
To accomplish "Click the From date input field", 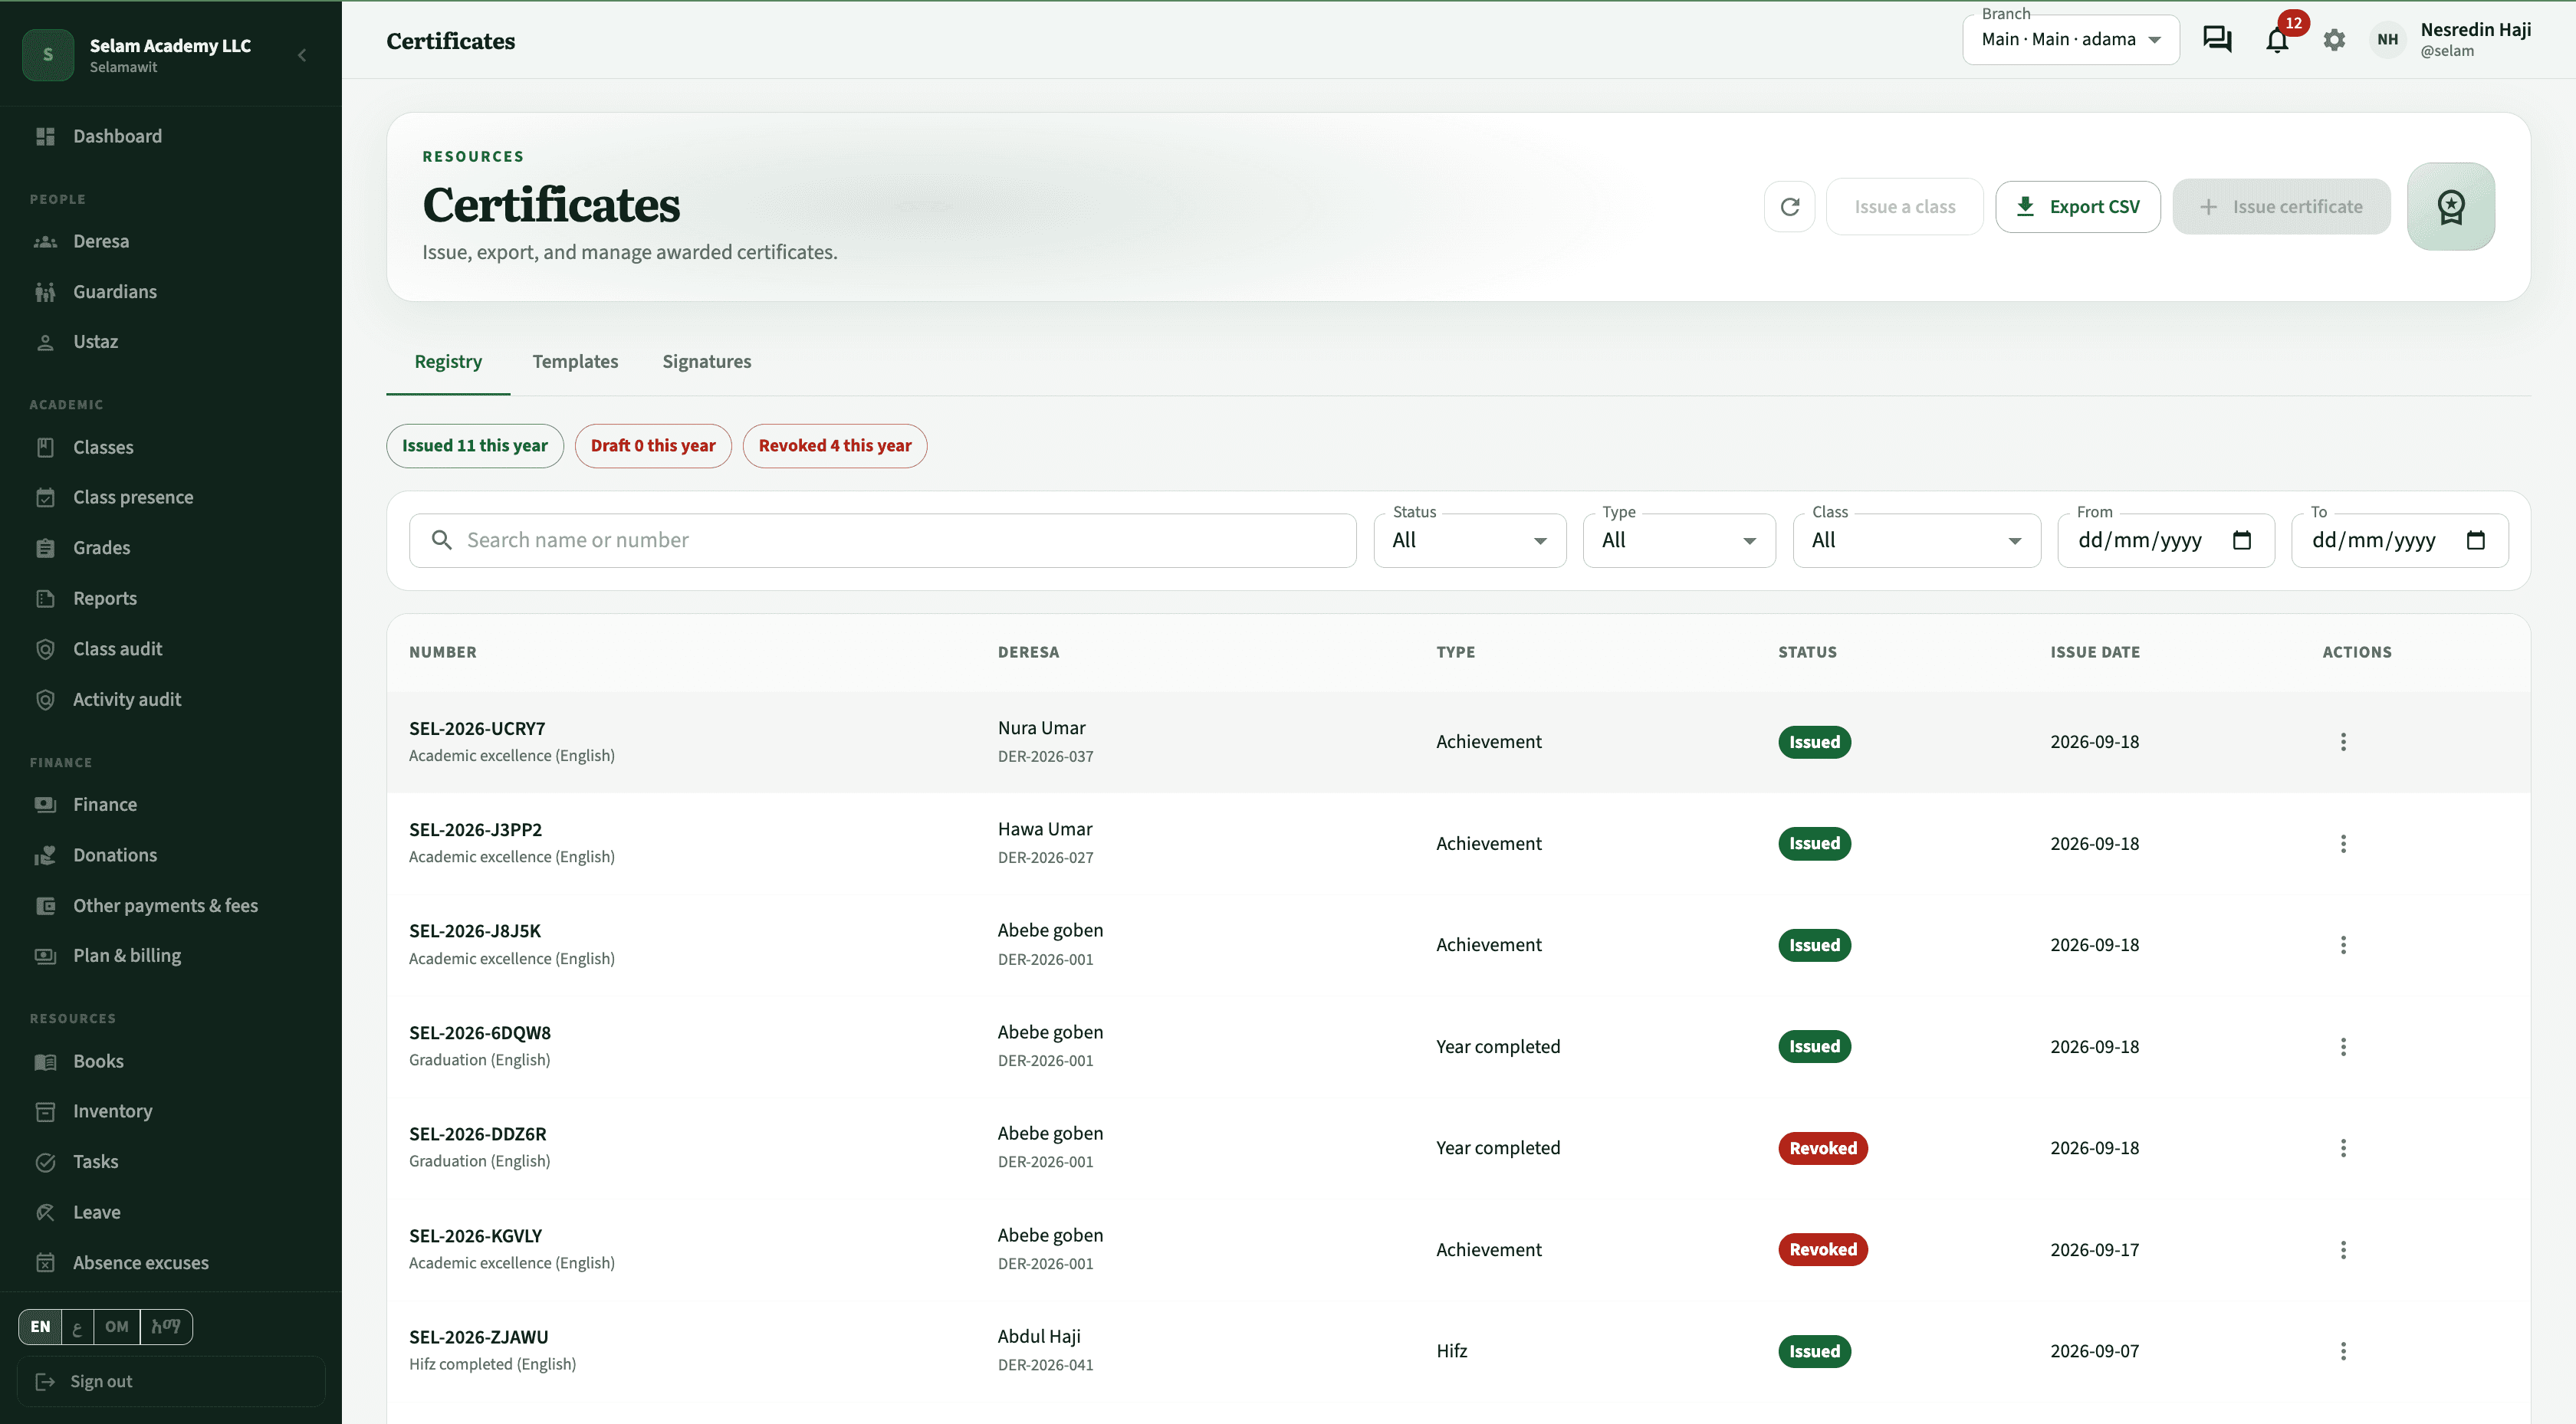I will tap(2165, 540).
